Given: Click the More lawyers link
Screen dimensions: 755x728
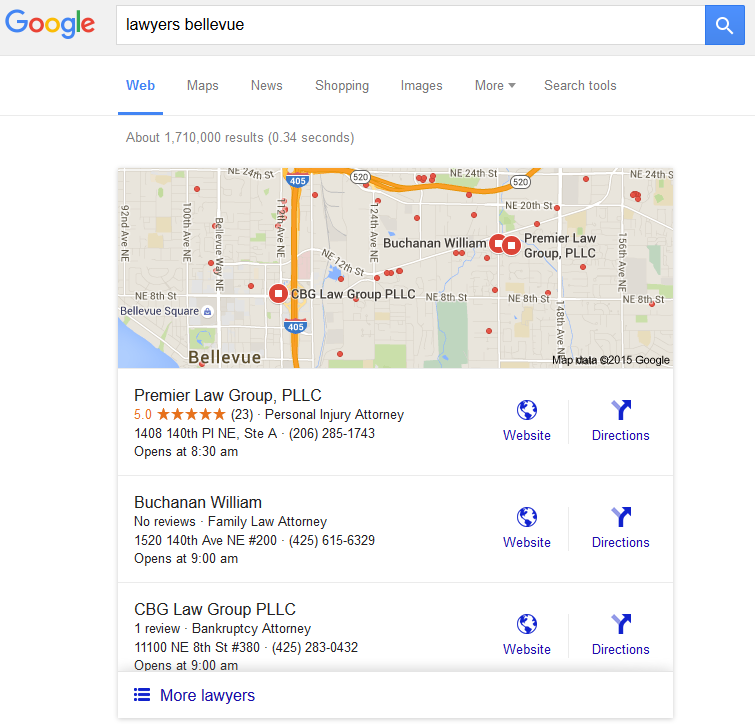Looking at the screenshot, I should coord(207,695).
